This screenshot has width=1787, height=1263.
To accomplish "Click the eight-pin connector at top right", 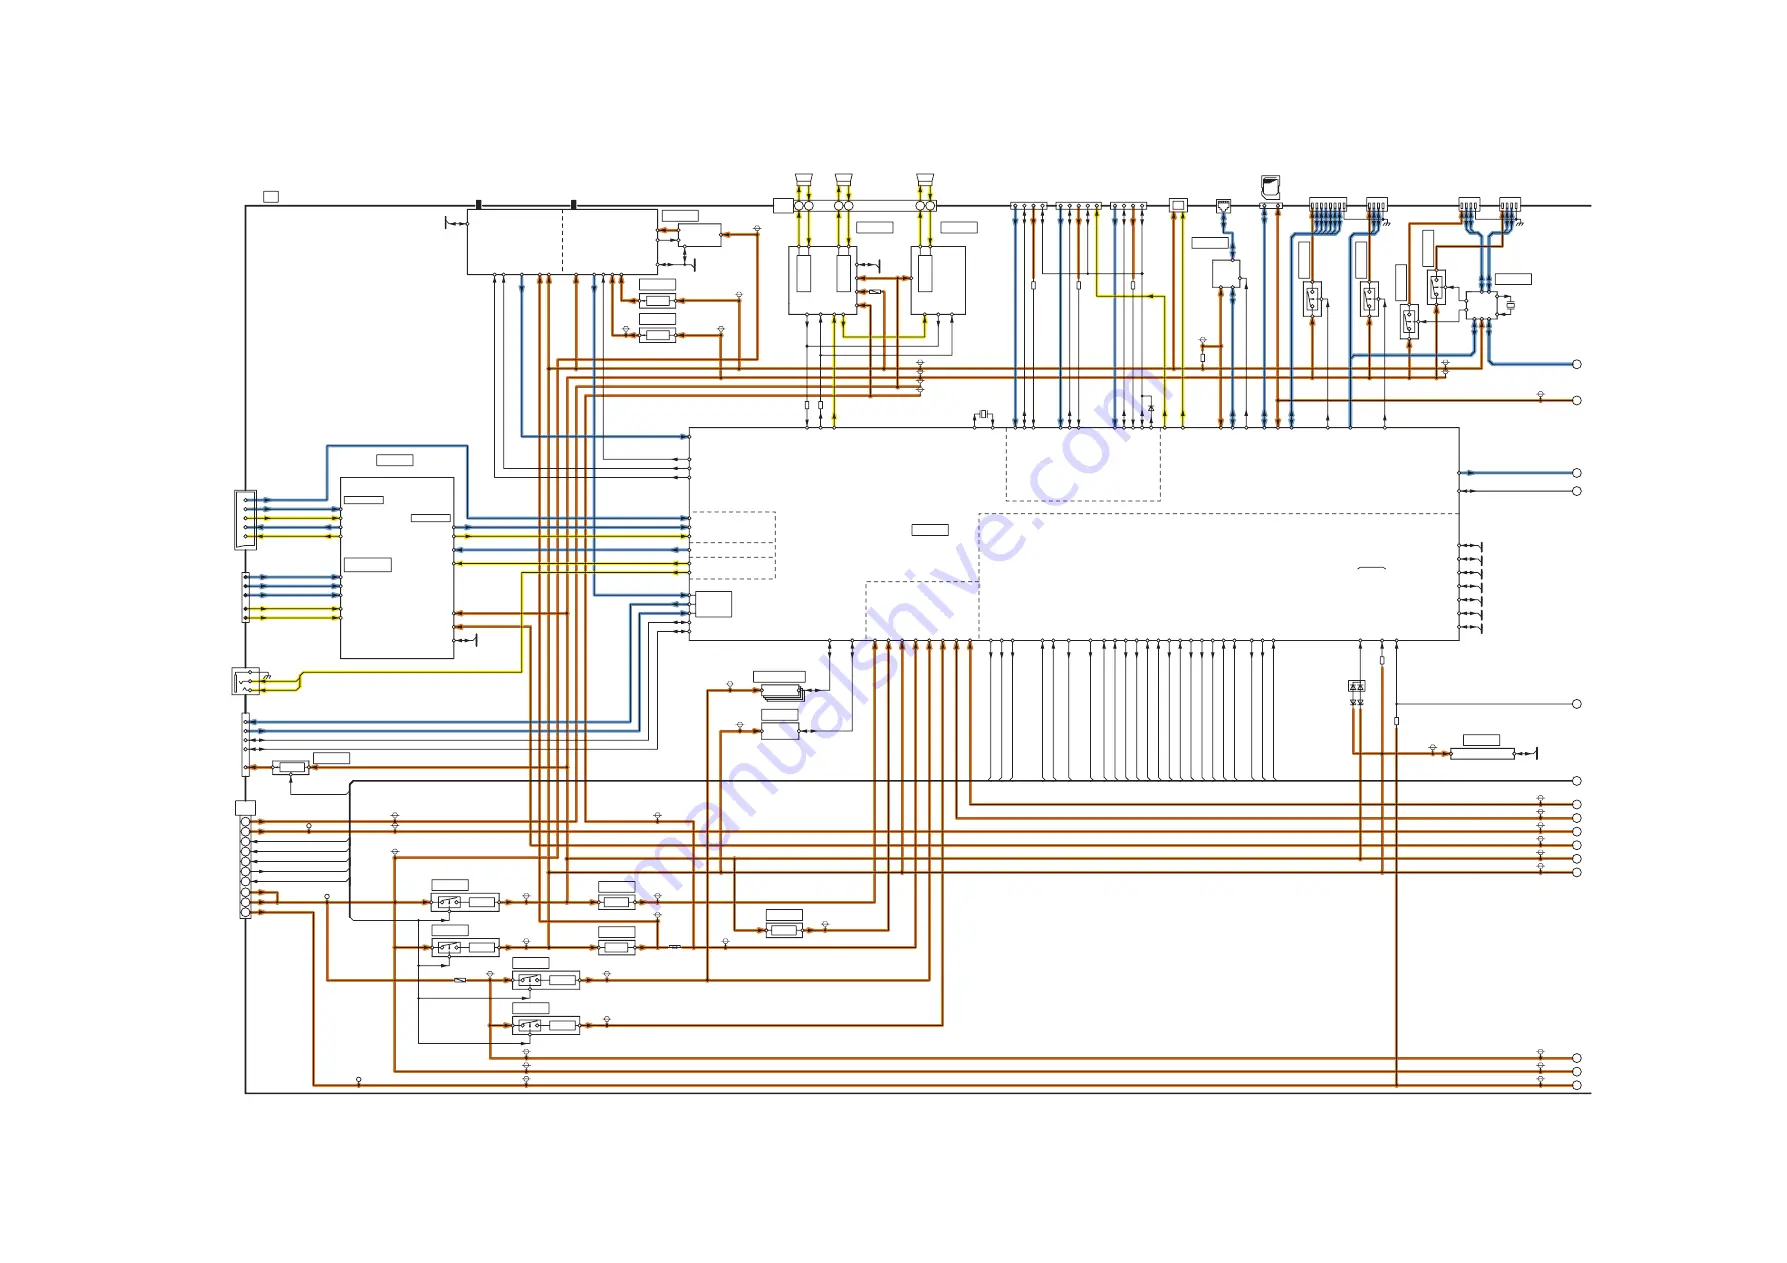I will [1328, 205].
